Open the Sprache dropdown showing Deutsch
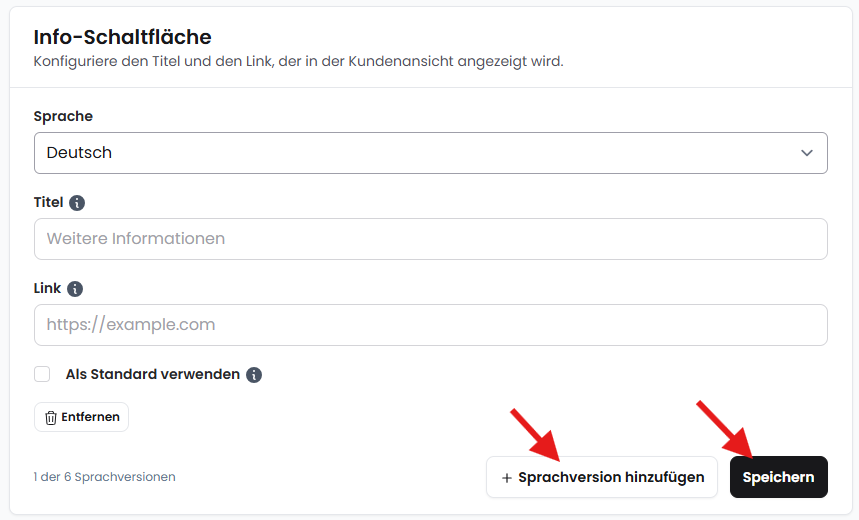 click(x=431, y=153)
